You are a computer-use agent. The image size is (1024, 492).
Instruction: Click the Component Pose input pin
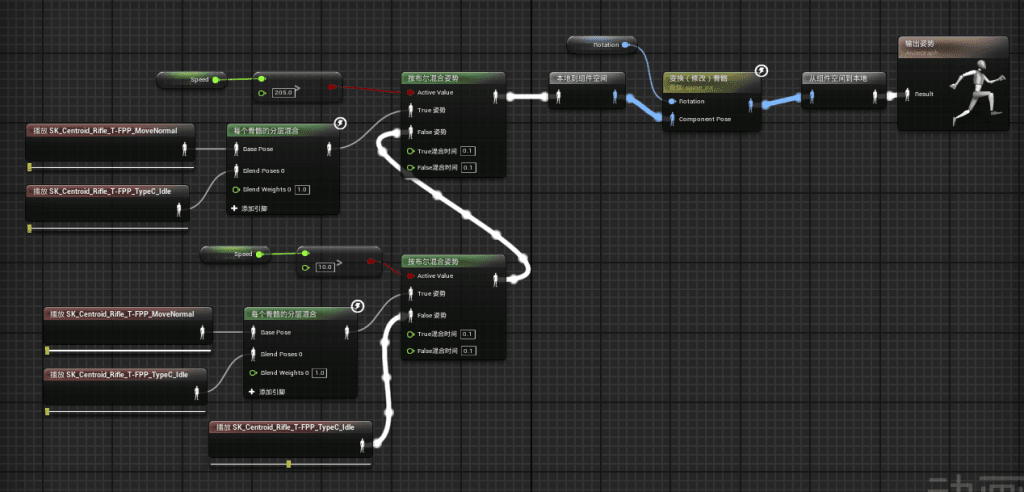(x=672, y=119)
